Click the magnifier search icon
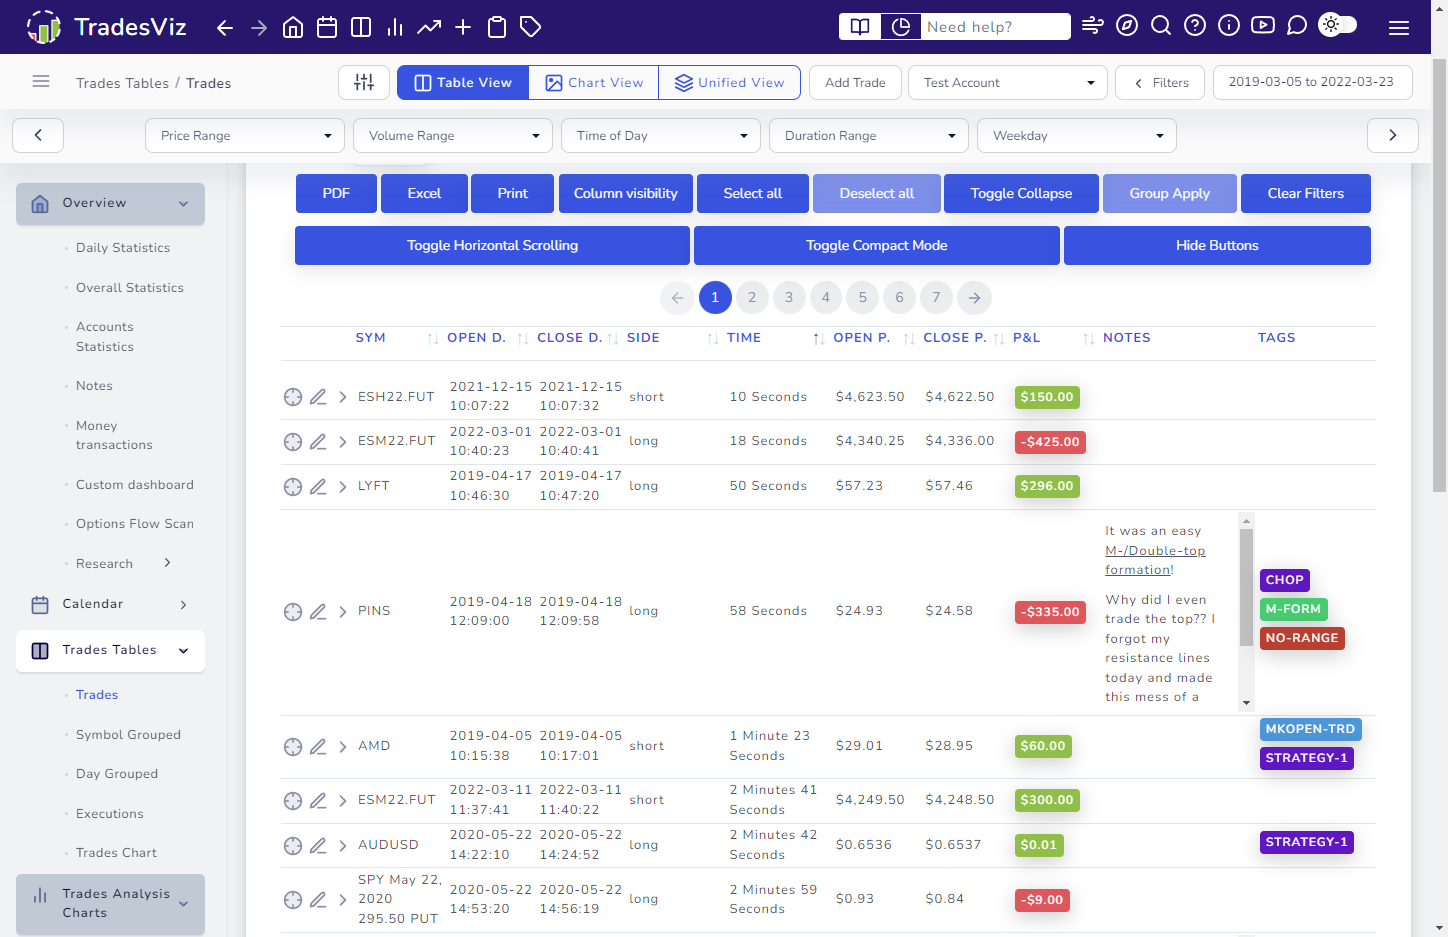Screen dimensions: 1448x937 click(x=1161, y=25)
